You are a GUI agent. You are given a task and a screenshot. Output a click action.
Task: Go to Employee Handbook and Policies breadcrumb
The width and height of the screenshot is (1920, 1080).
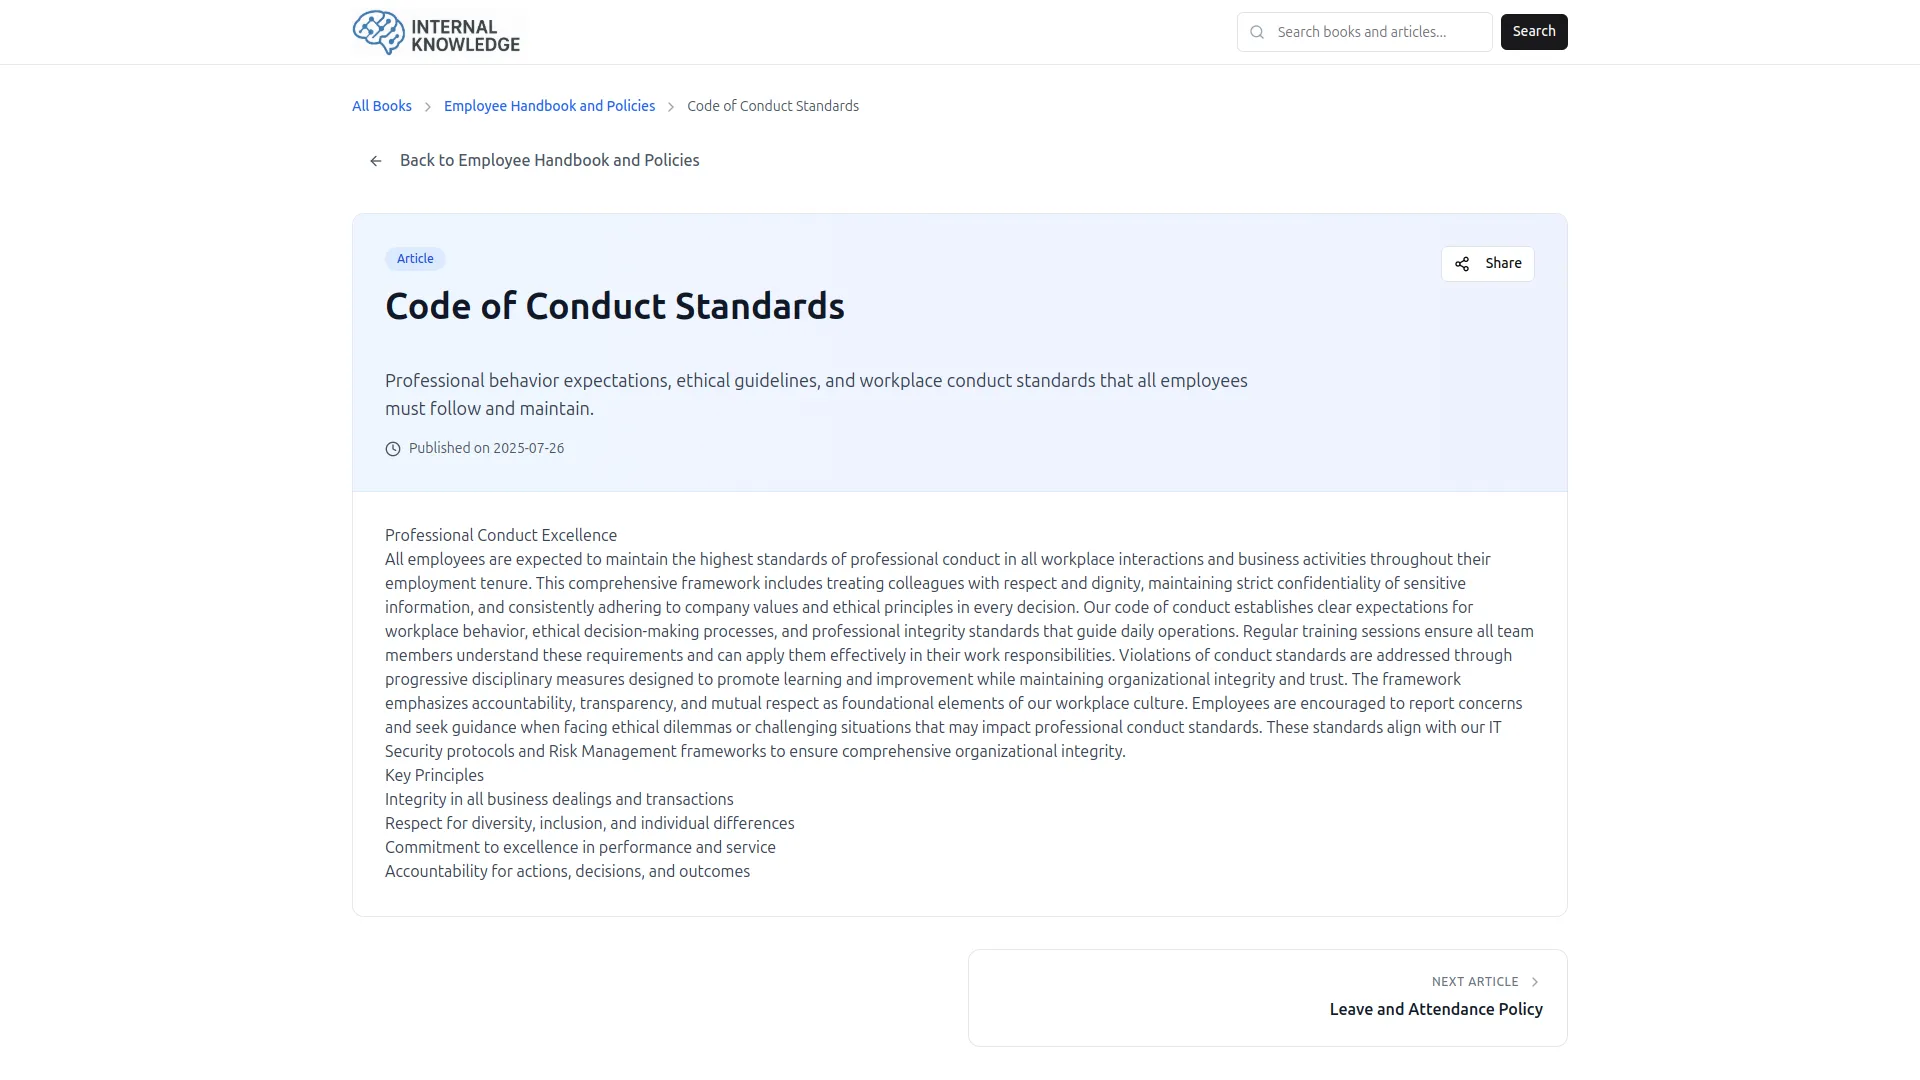(x=549, y=106)
